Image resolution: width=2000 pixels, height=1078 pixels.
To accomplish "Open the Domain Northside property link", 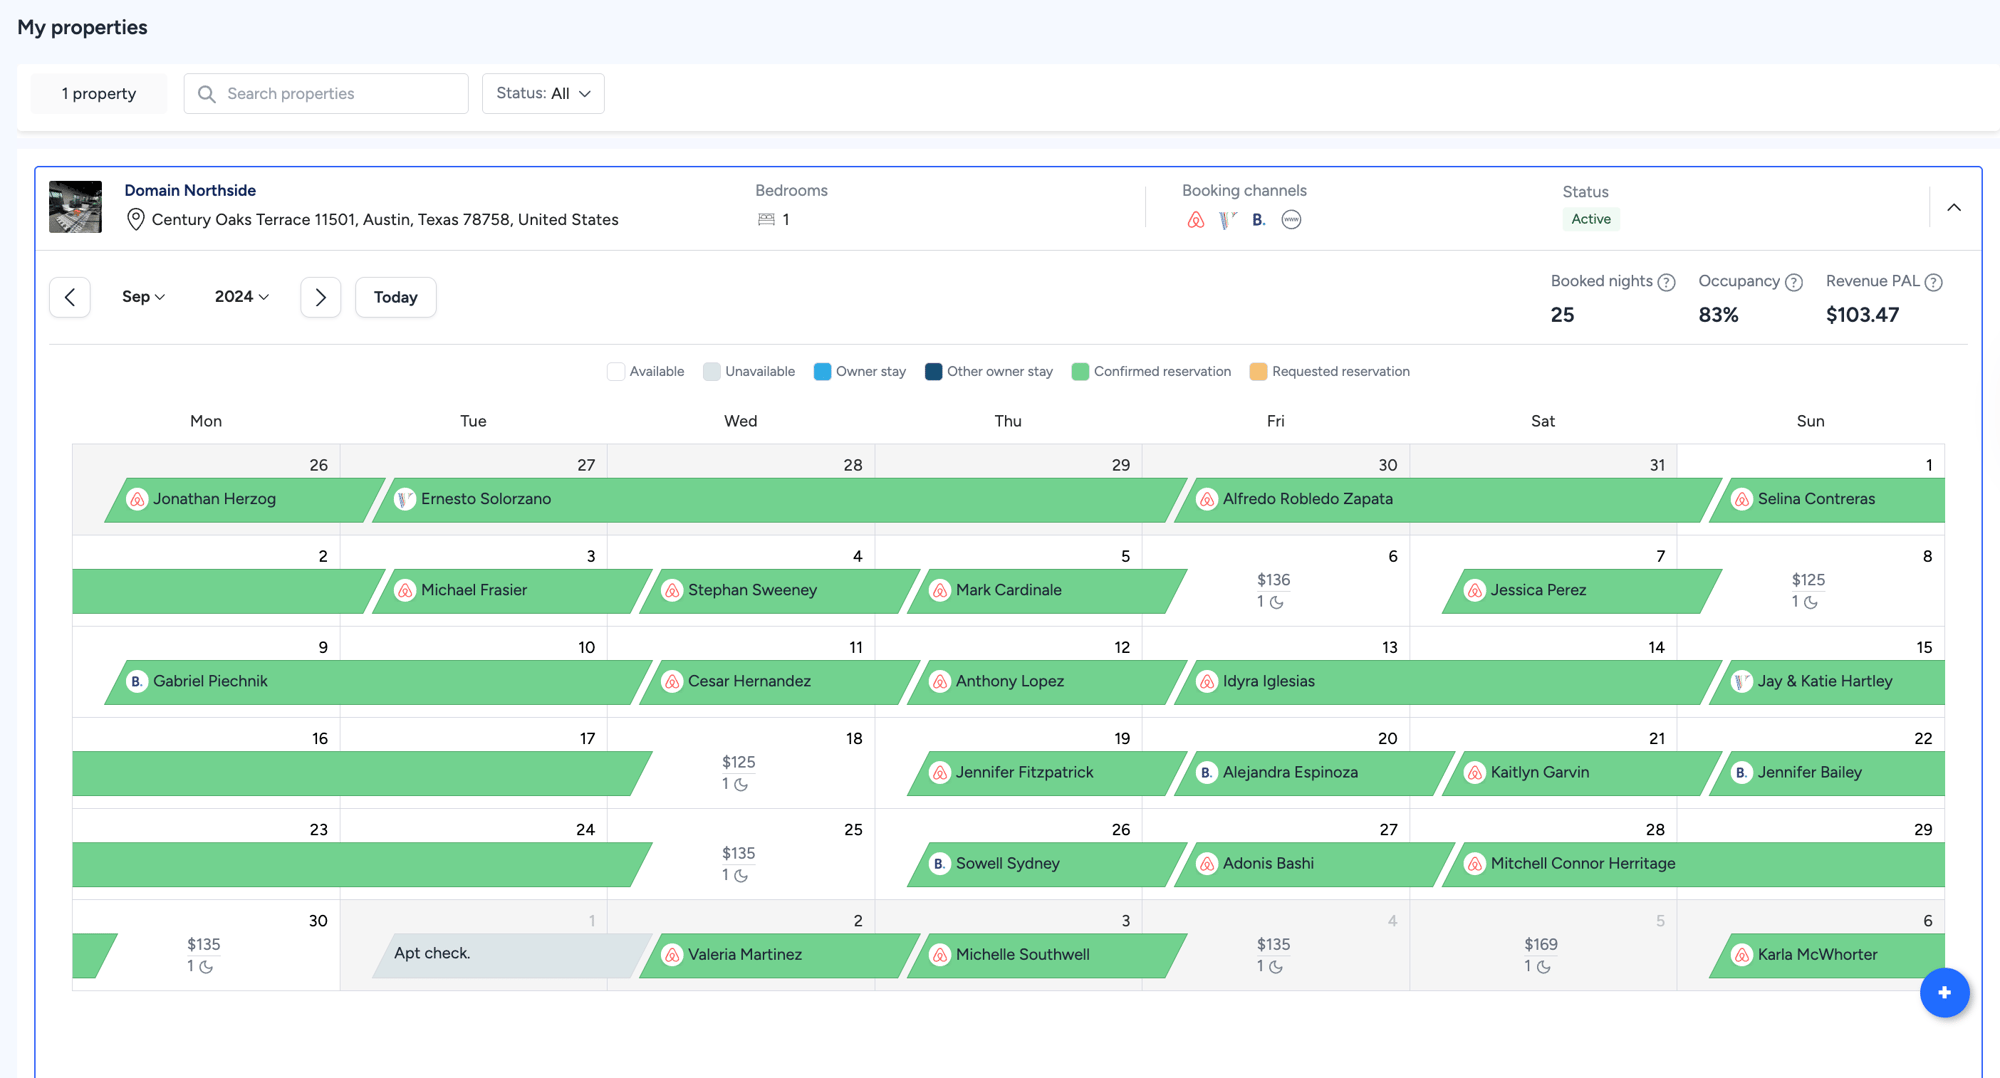I will pos(190,190).
